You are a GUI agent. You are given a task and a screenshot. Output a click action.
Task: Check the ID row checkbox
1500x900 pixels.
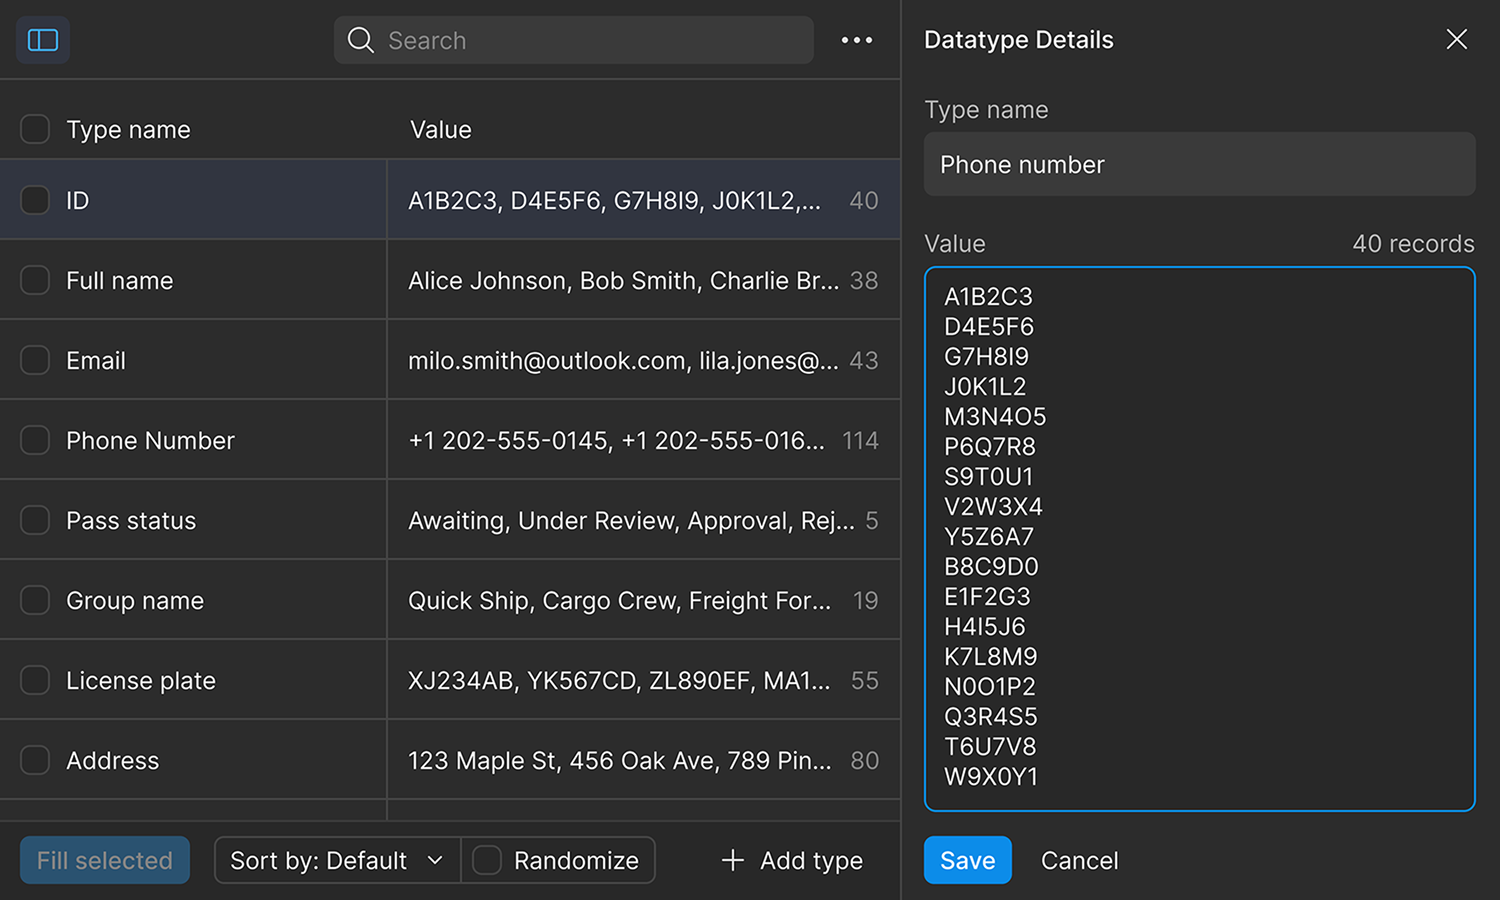pyautogui.click(x=35, y=200)
